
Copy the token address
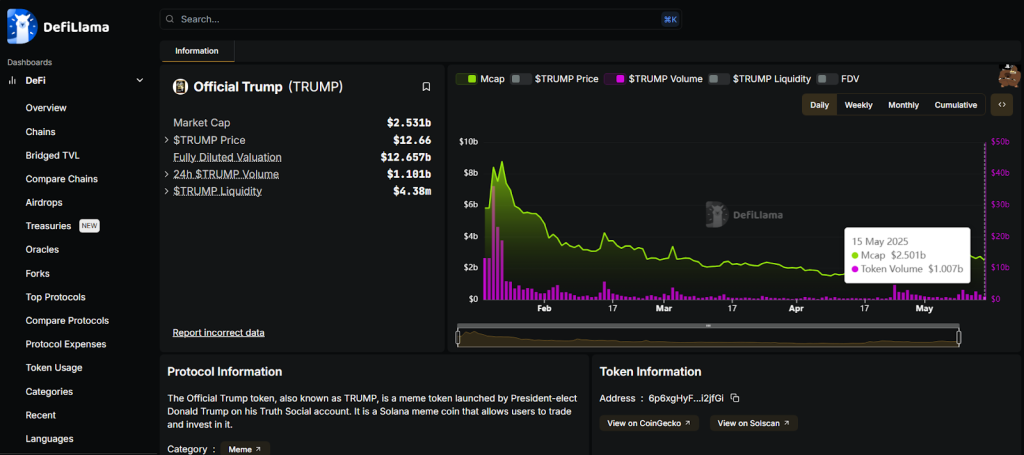[735, 398]
